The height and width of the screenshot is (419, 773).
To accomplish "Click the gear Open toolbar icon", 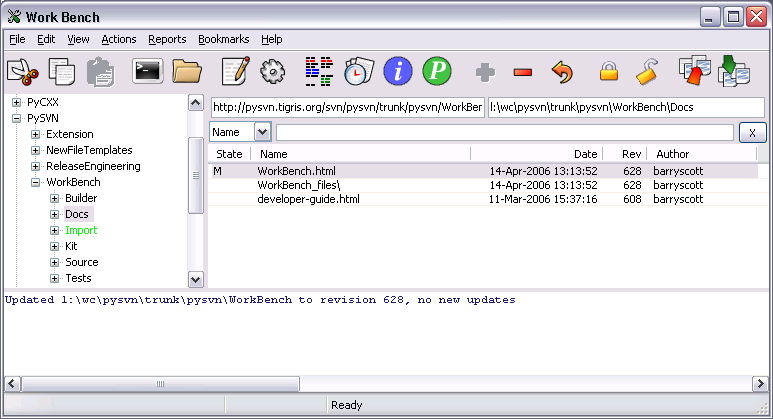I will (x=273, y=72).
